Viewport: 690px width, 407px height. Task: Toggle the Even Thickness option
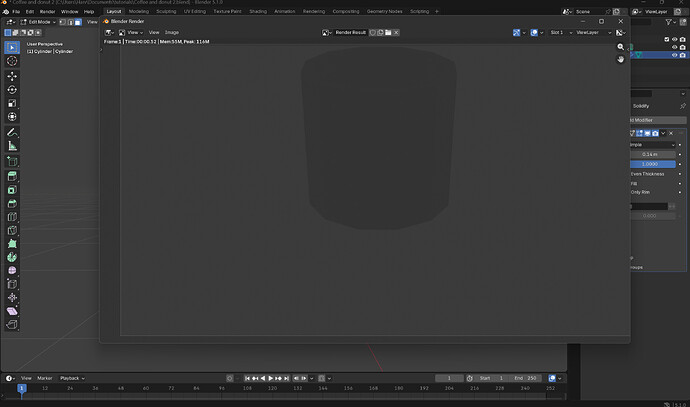[647, 174]
